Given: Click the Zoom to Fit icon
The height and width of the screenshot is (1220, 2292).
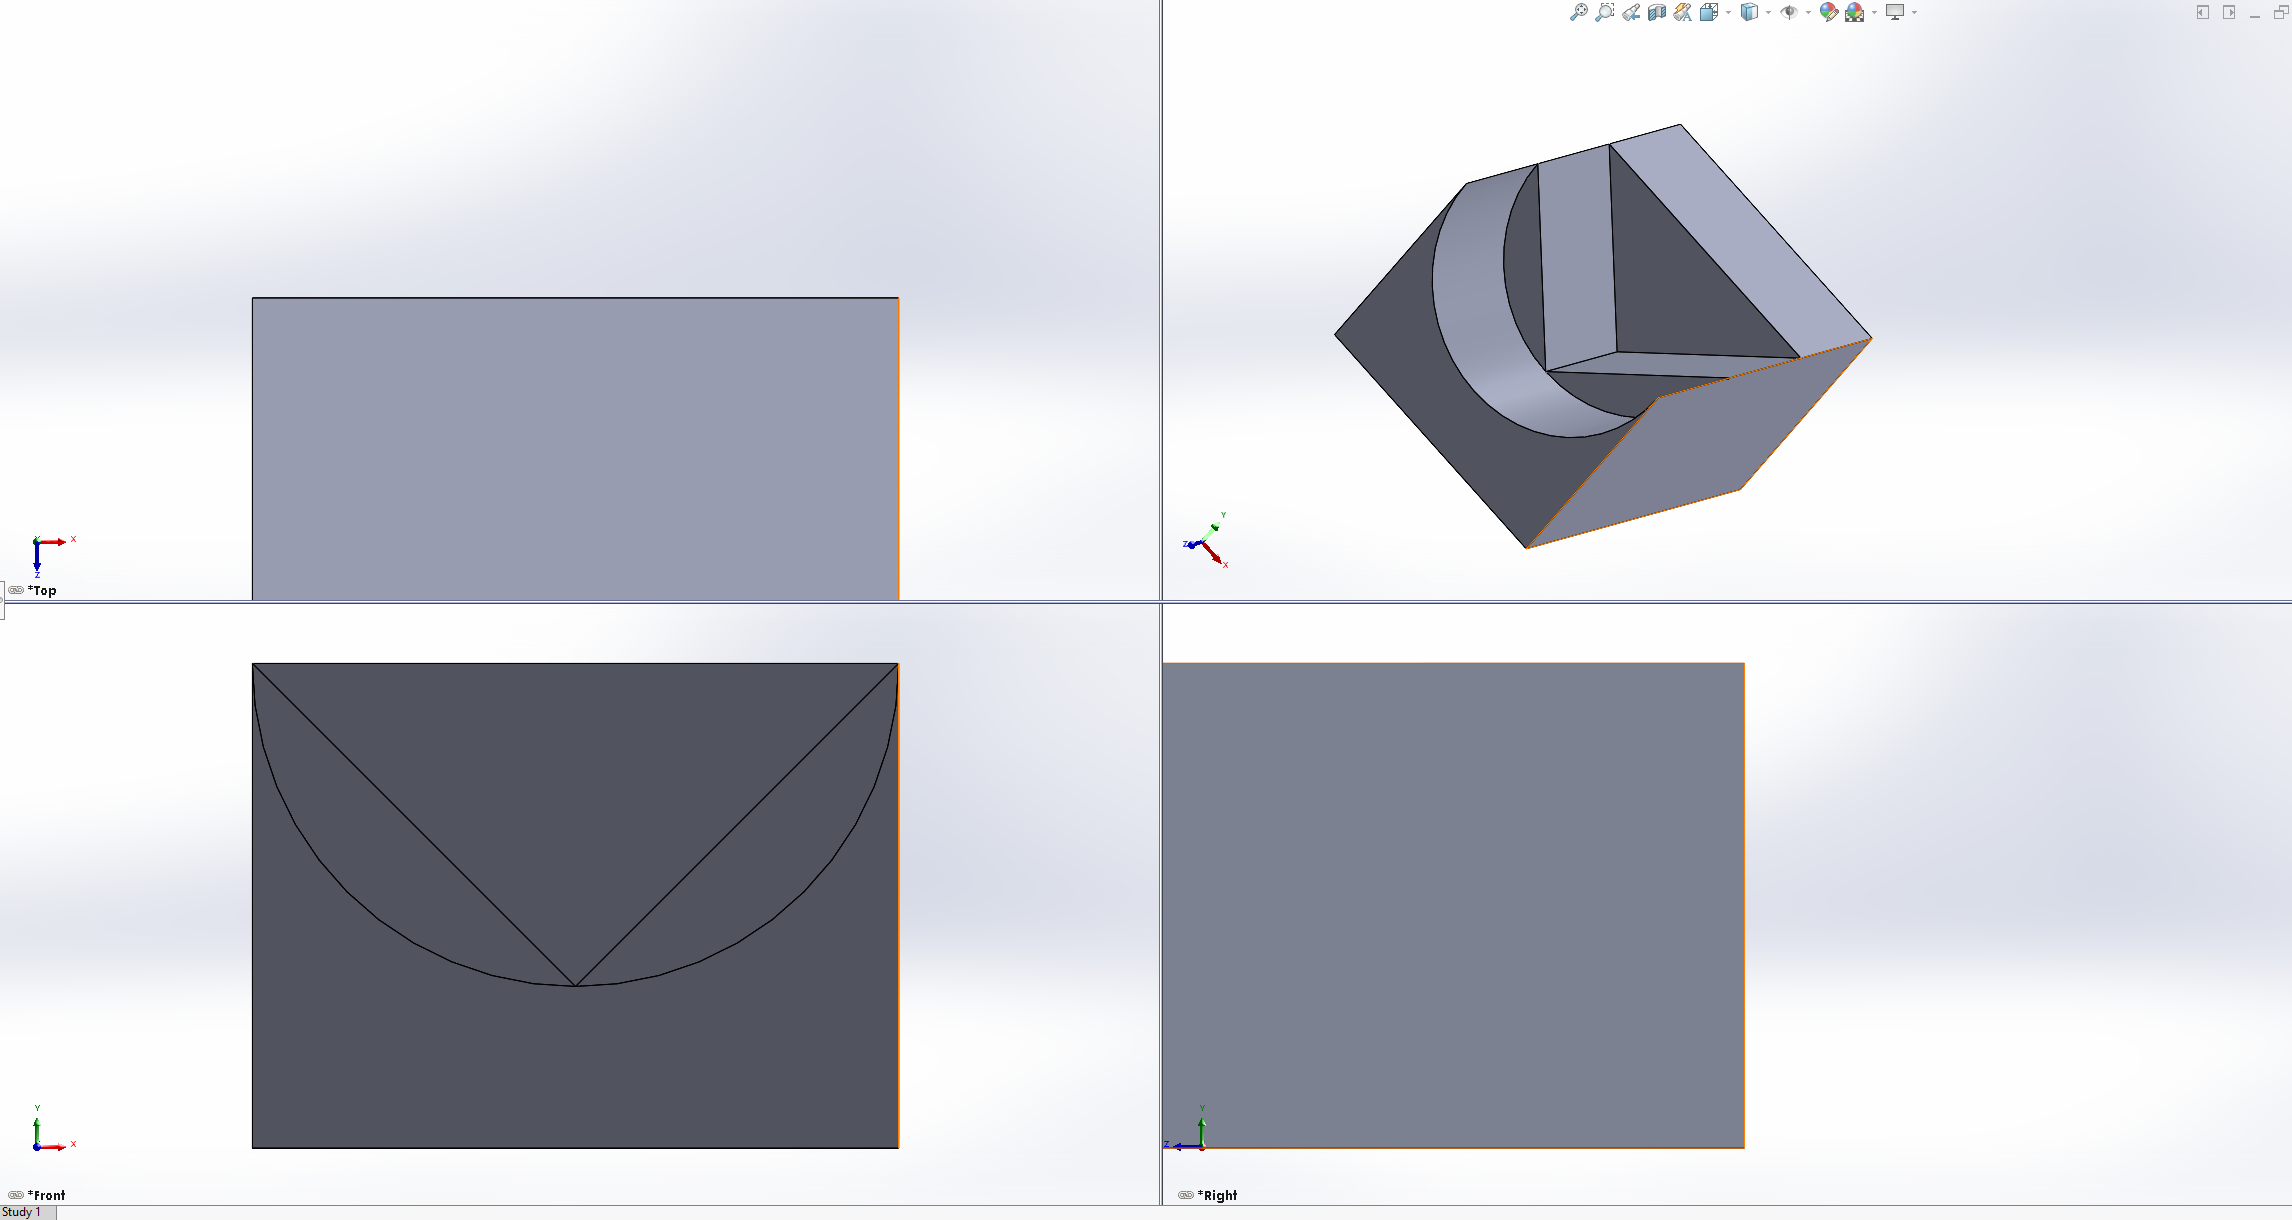Looking at the screenshot, I should [1579, 12].
